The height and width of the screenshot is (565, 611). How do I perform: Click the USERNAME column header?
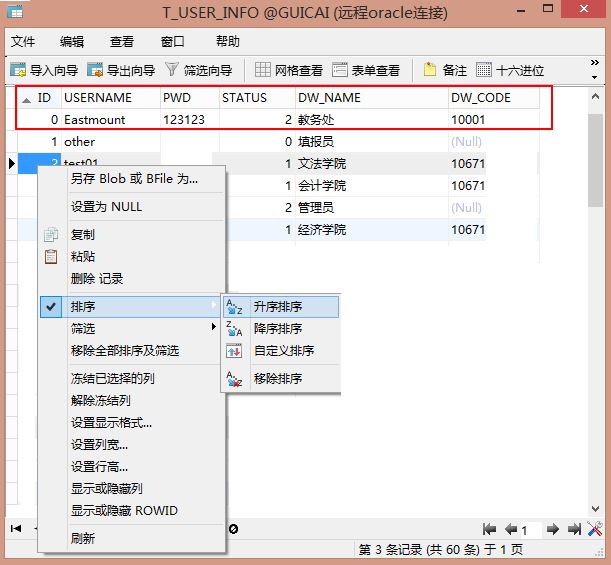(111, 98)
